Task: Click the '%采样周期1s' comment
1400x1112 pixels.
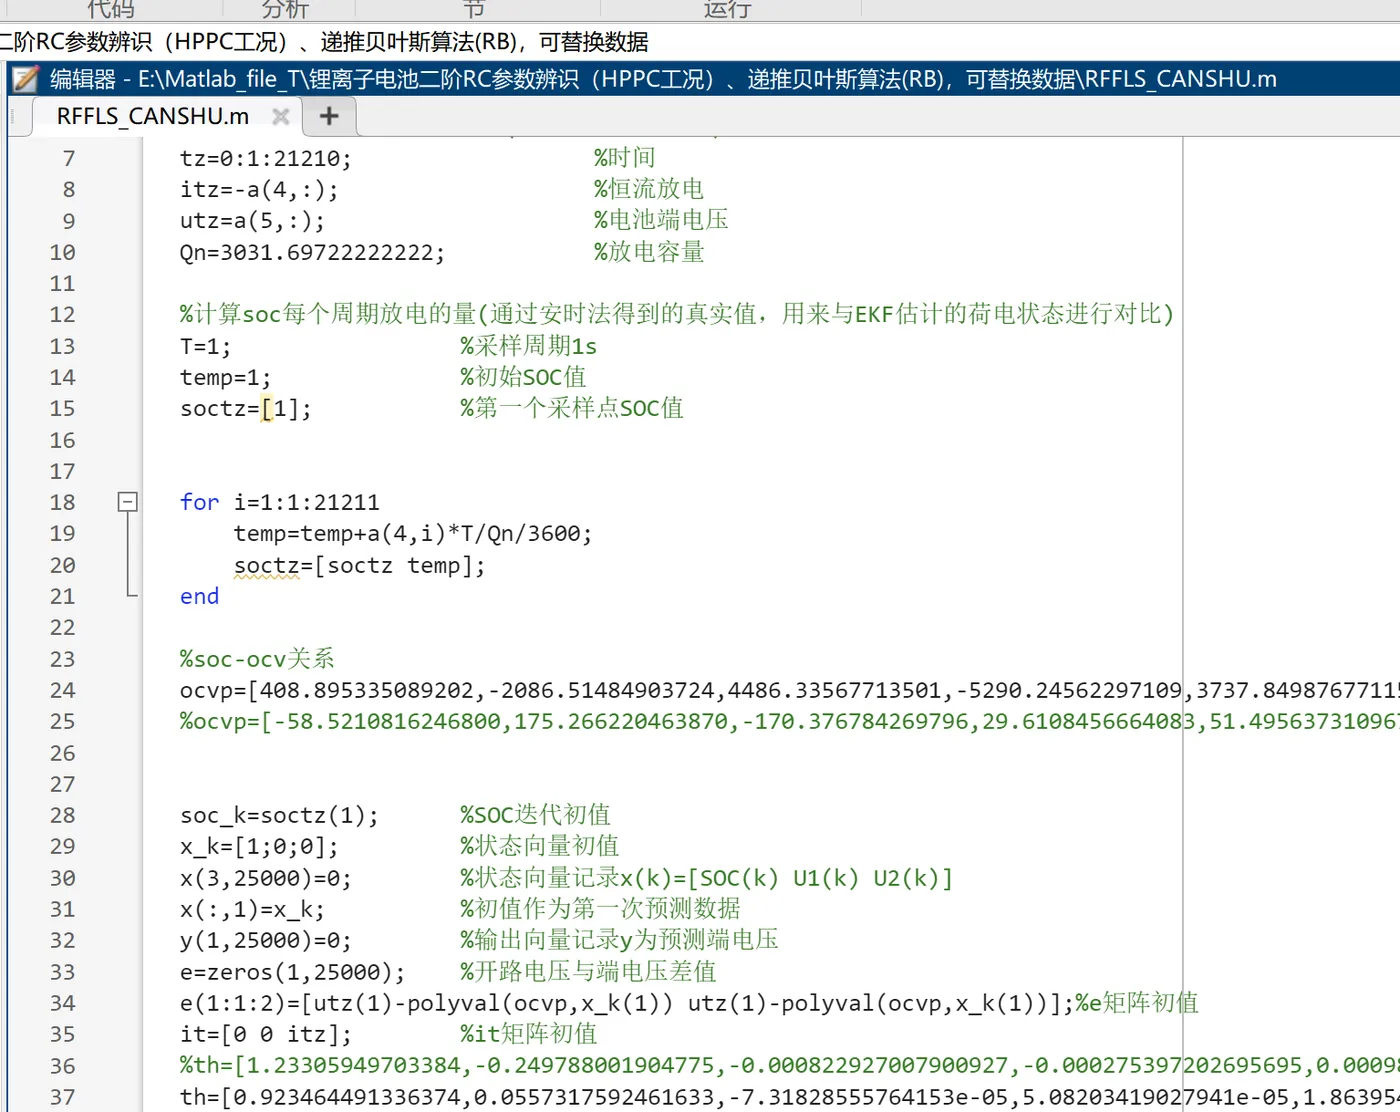Action: (x=528, y=346)
